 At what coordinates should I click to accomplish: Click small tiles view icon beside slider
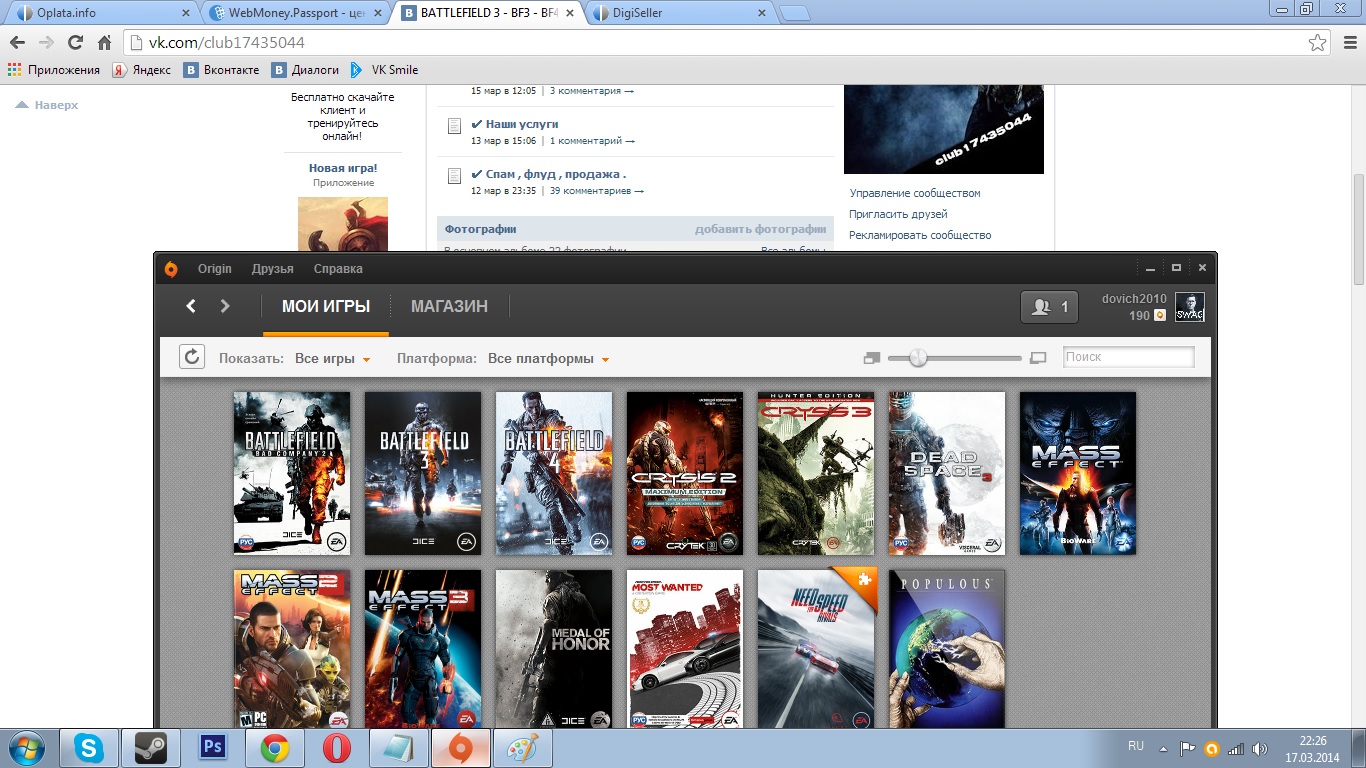[872, 358]
